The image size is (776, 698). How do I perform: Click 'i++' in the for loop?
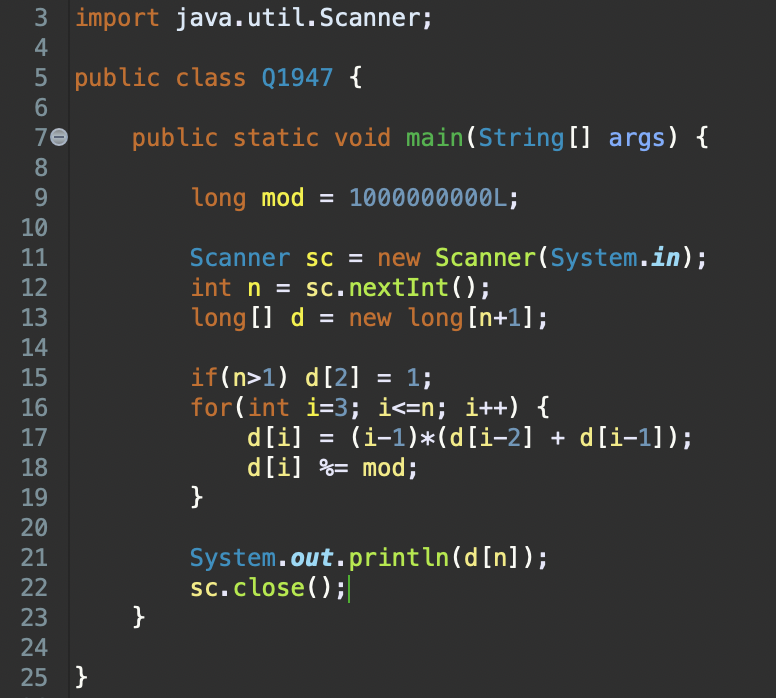coord(487,408)
